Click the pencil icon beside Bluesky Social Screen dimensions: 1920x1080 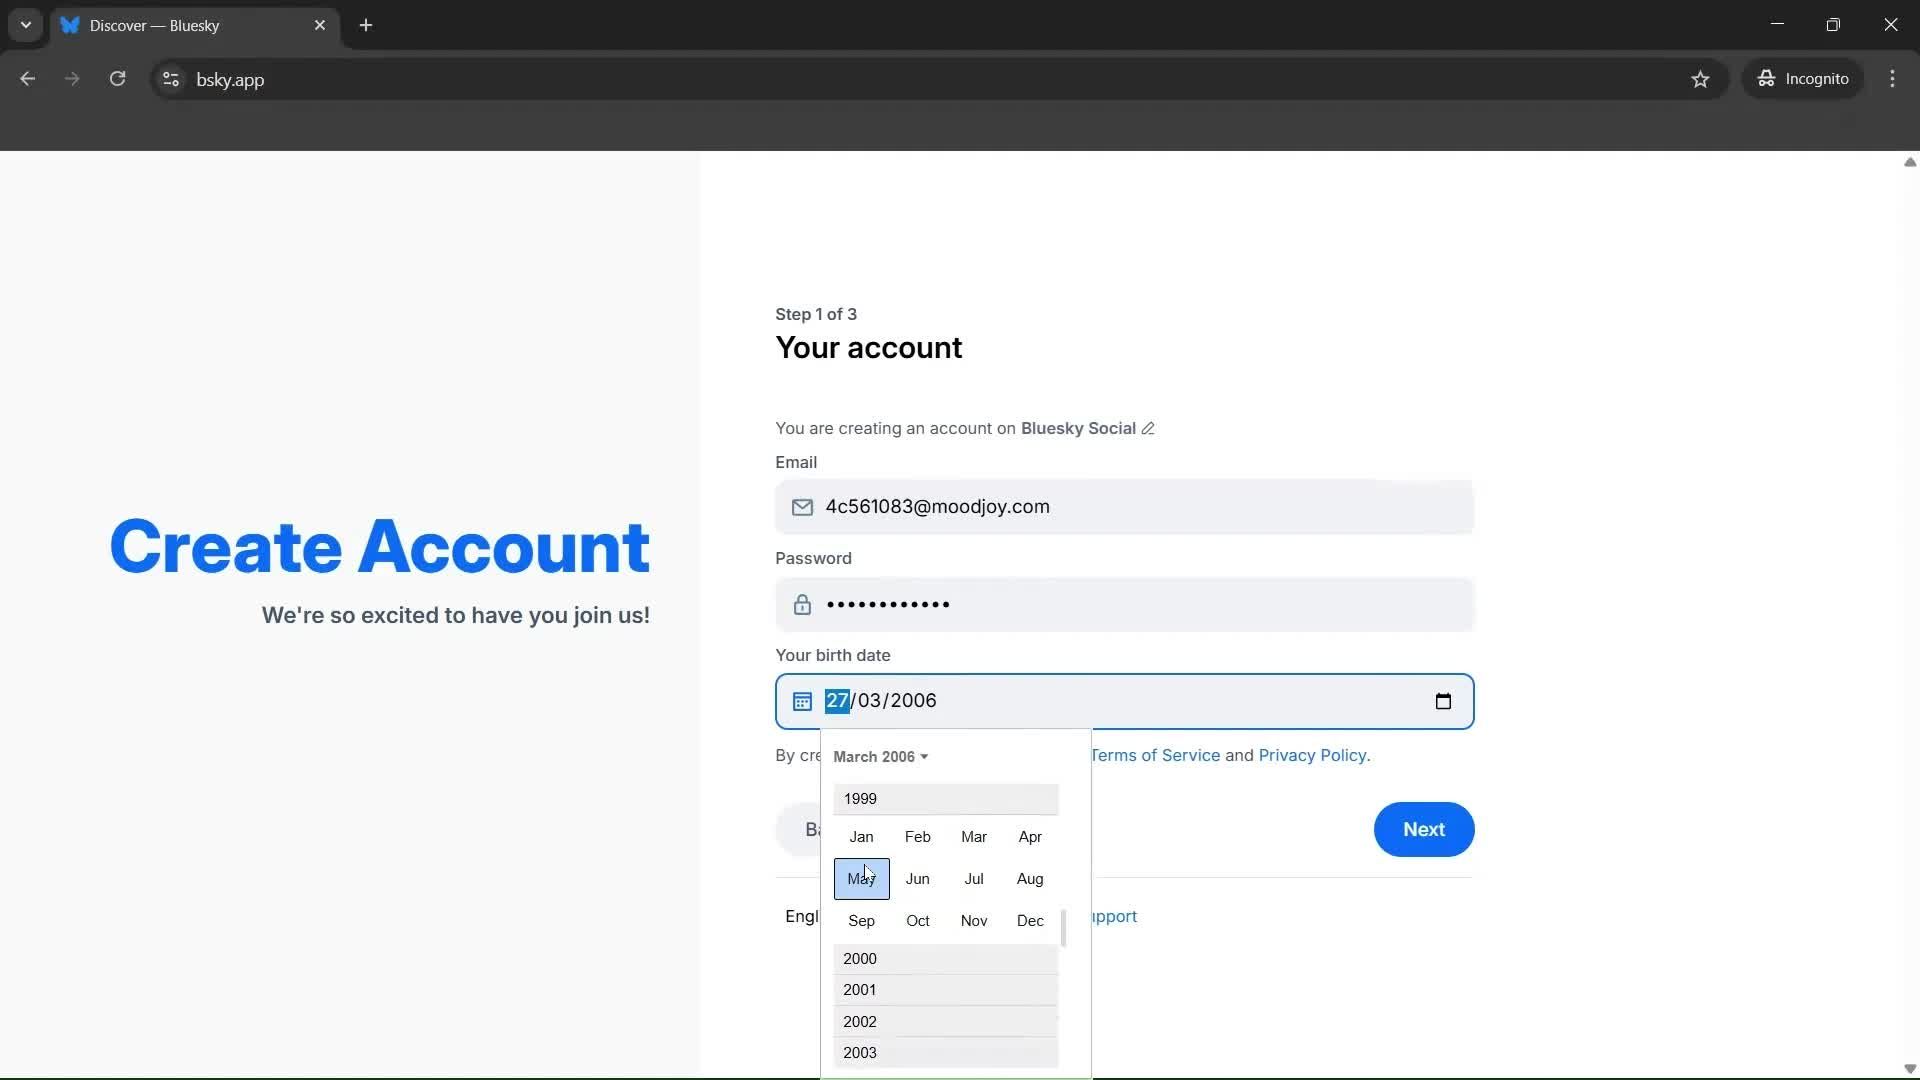(x=1147, y=428)
